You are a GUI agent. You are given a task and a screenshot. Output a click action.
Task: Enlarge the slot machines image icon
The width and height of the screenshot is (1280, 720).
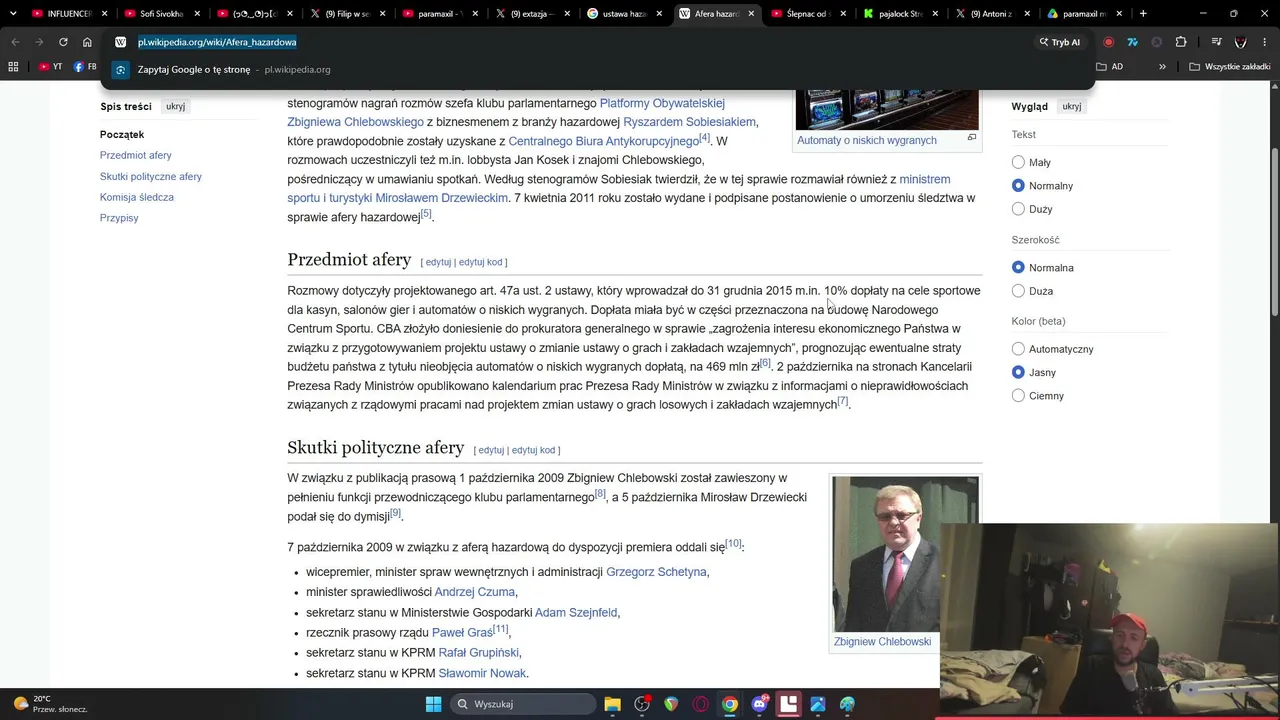[x=971, y=138]
